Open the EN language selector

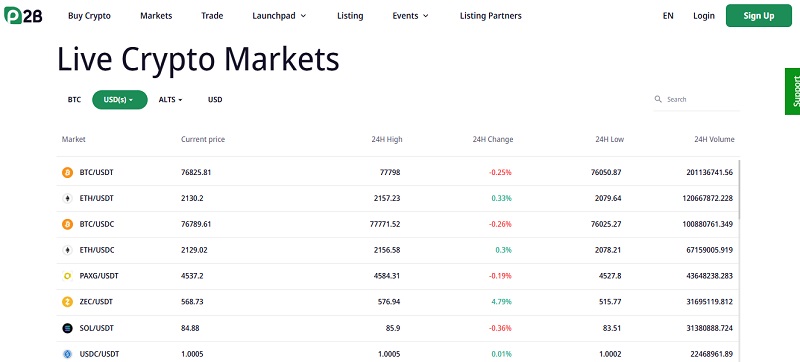668,16
